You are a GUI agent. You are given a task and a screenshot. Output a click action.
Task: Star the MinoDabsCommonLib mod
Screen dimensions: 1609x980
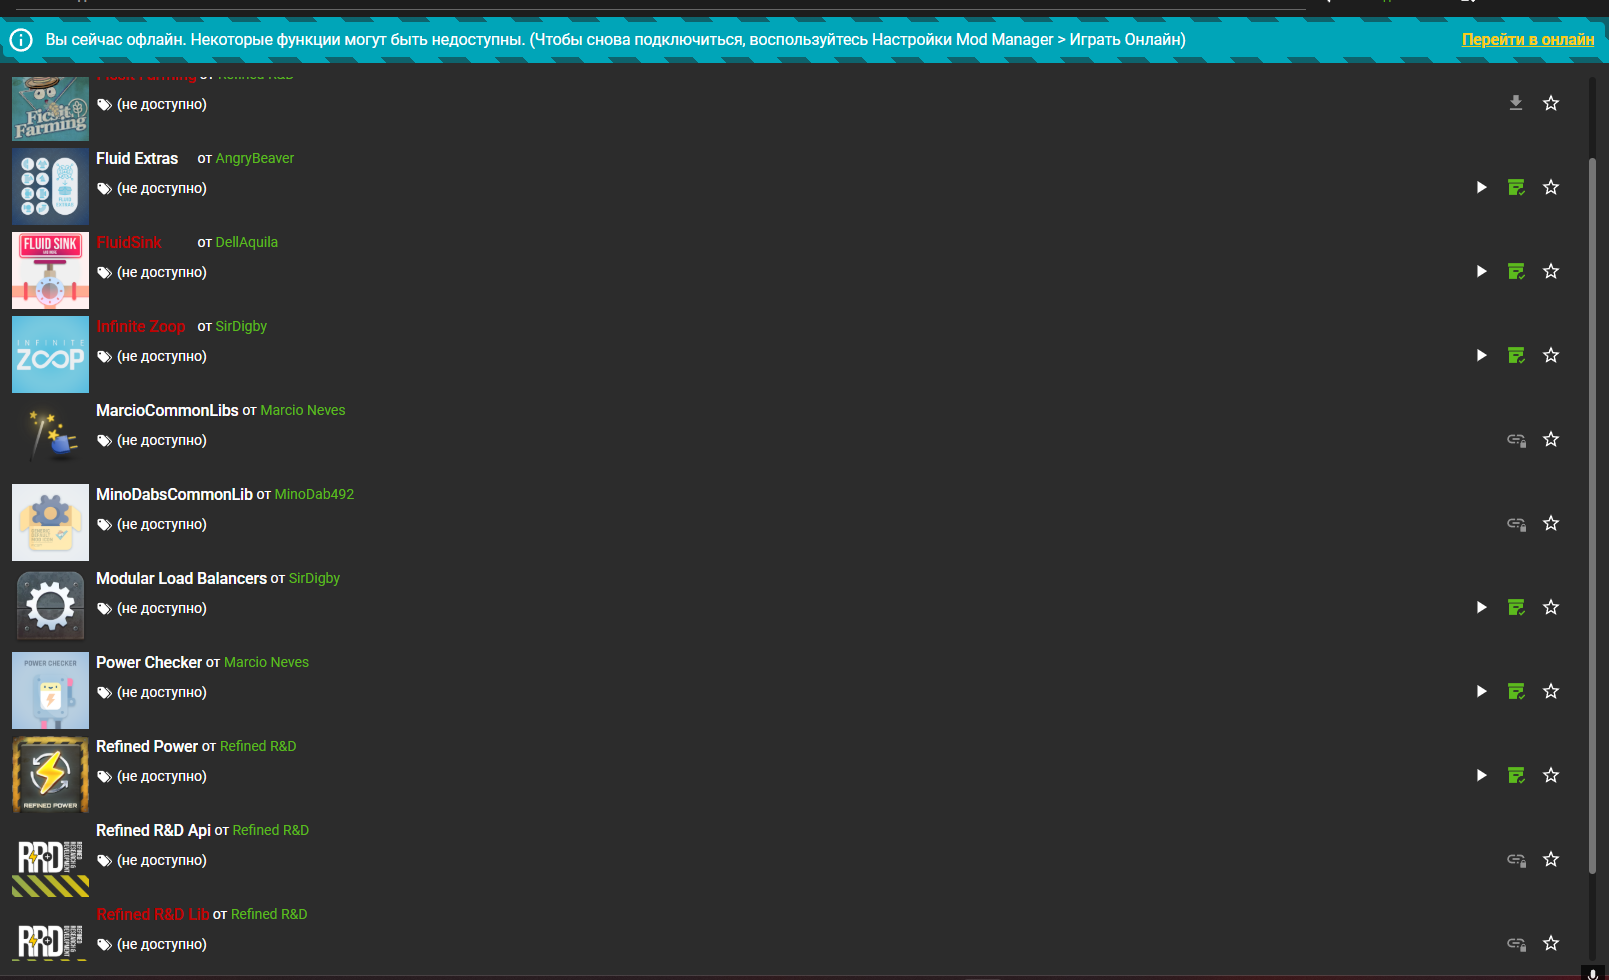tap(1551, 523)
